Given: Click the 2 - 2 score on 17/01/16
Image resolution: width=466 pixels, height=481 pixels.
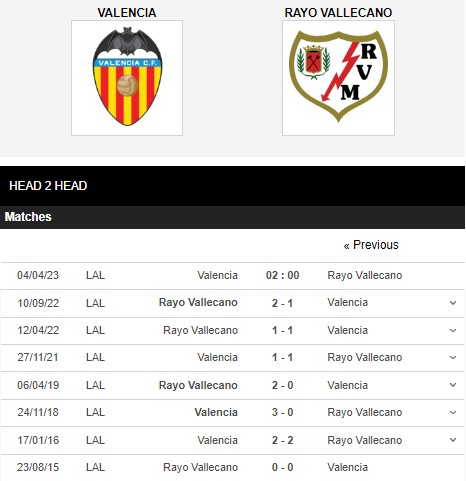Looking at the screenshot, I should [282, 440].
